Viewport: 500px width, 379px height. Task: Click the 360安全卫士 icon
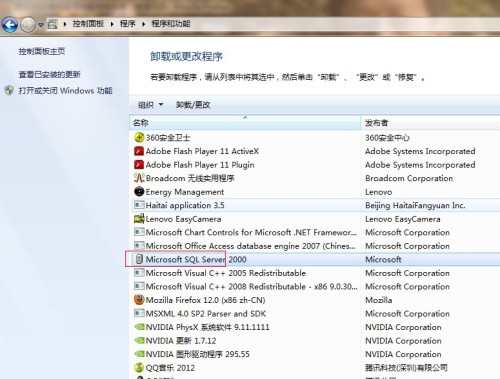coord(139,137)
